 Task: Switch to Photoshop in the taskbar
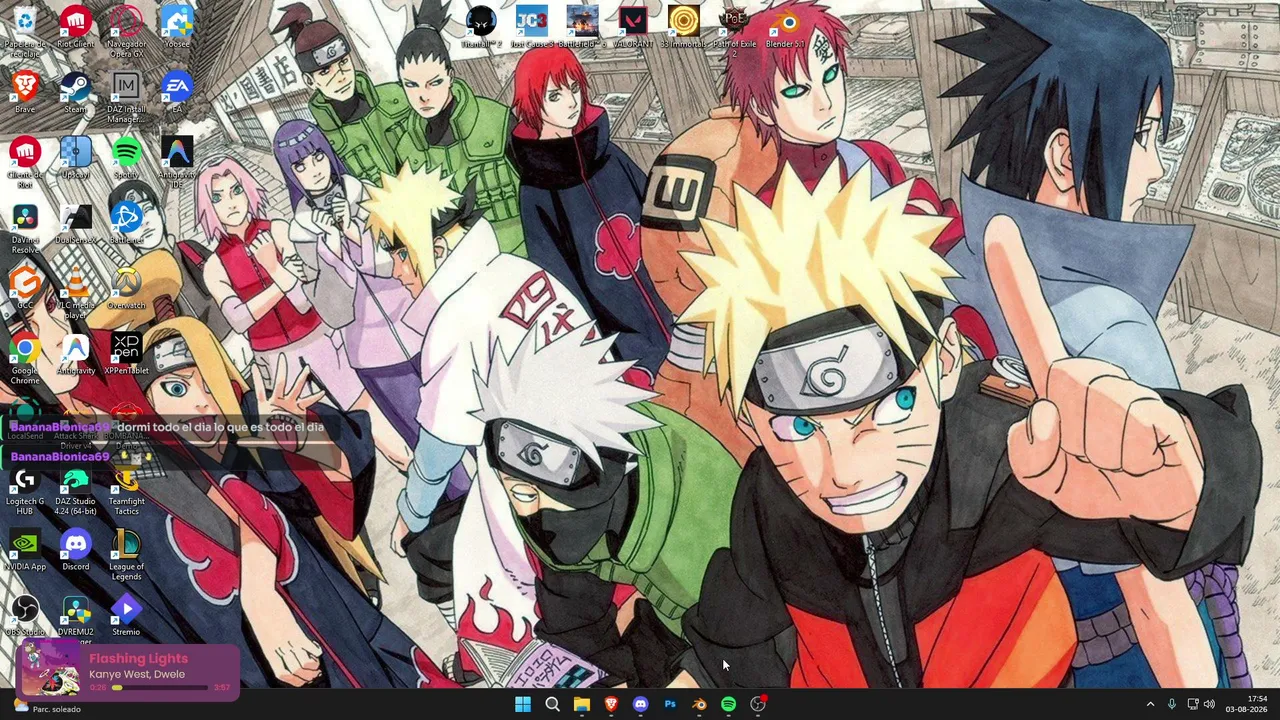coord(670,704)
